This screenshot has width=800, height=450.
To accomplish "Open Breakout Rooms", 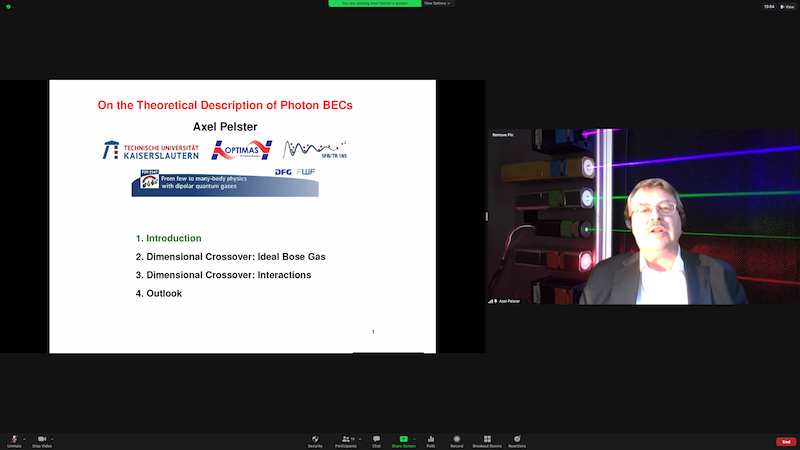I will tap(488, 440).
